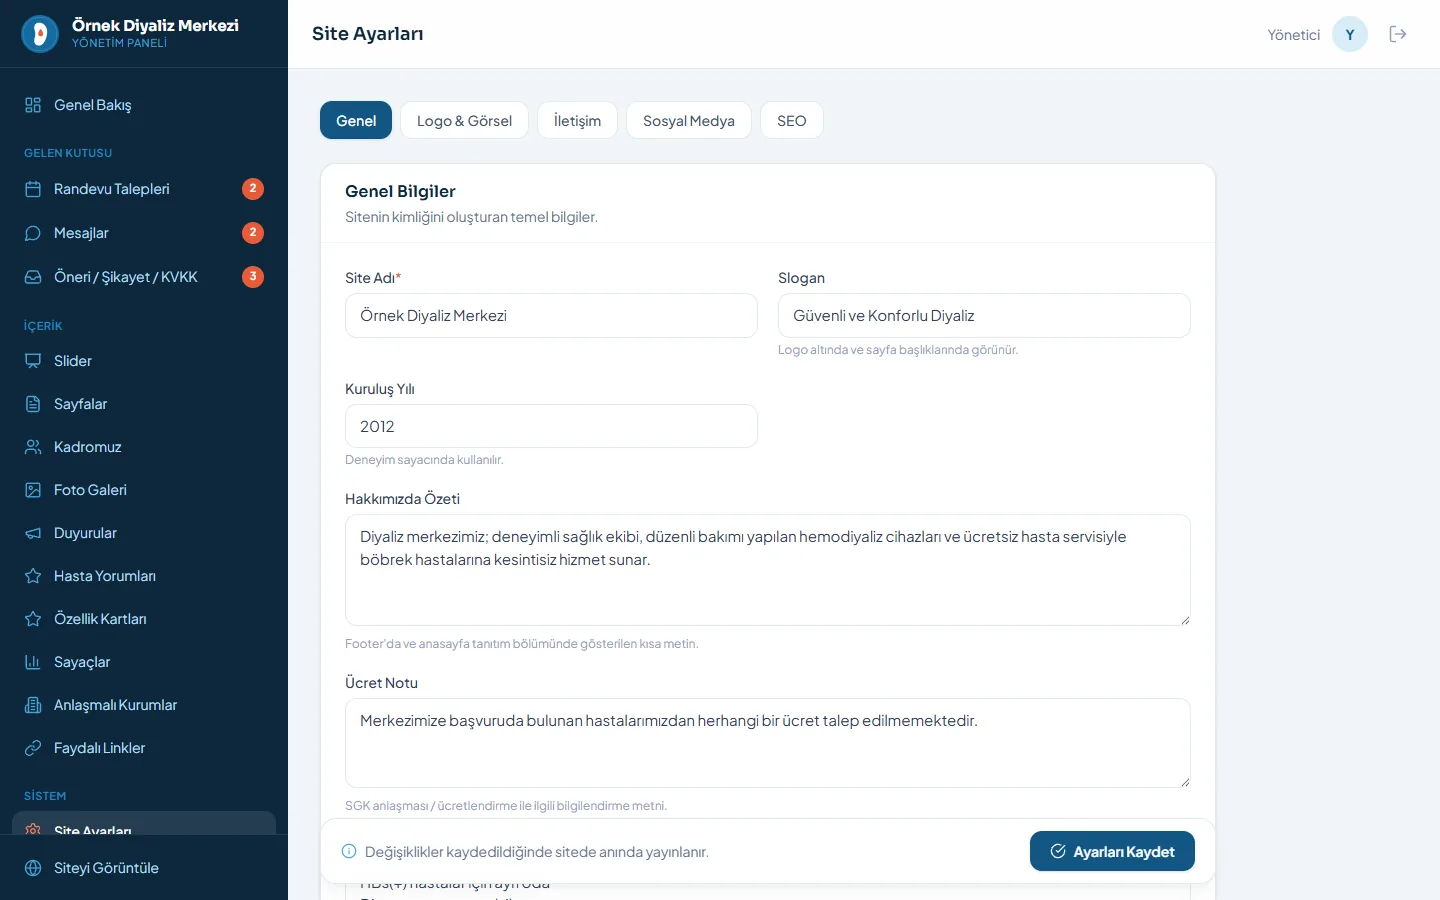Click the info icon beside save notice
The width and height of the screenshot is (1440, 900).
(349, 851)
